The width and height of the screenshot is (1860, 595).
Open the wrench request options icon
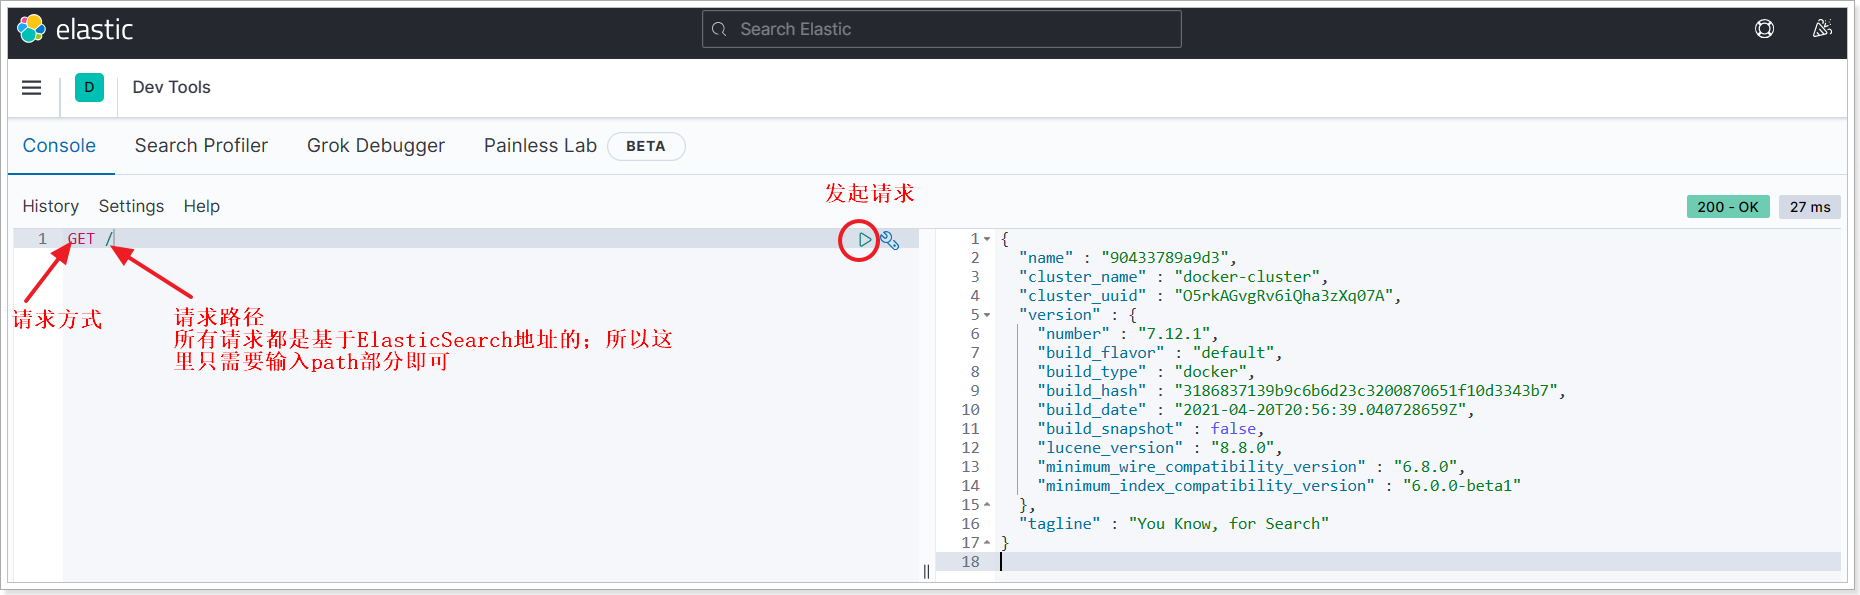click(x=890, y=240)
